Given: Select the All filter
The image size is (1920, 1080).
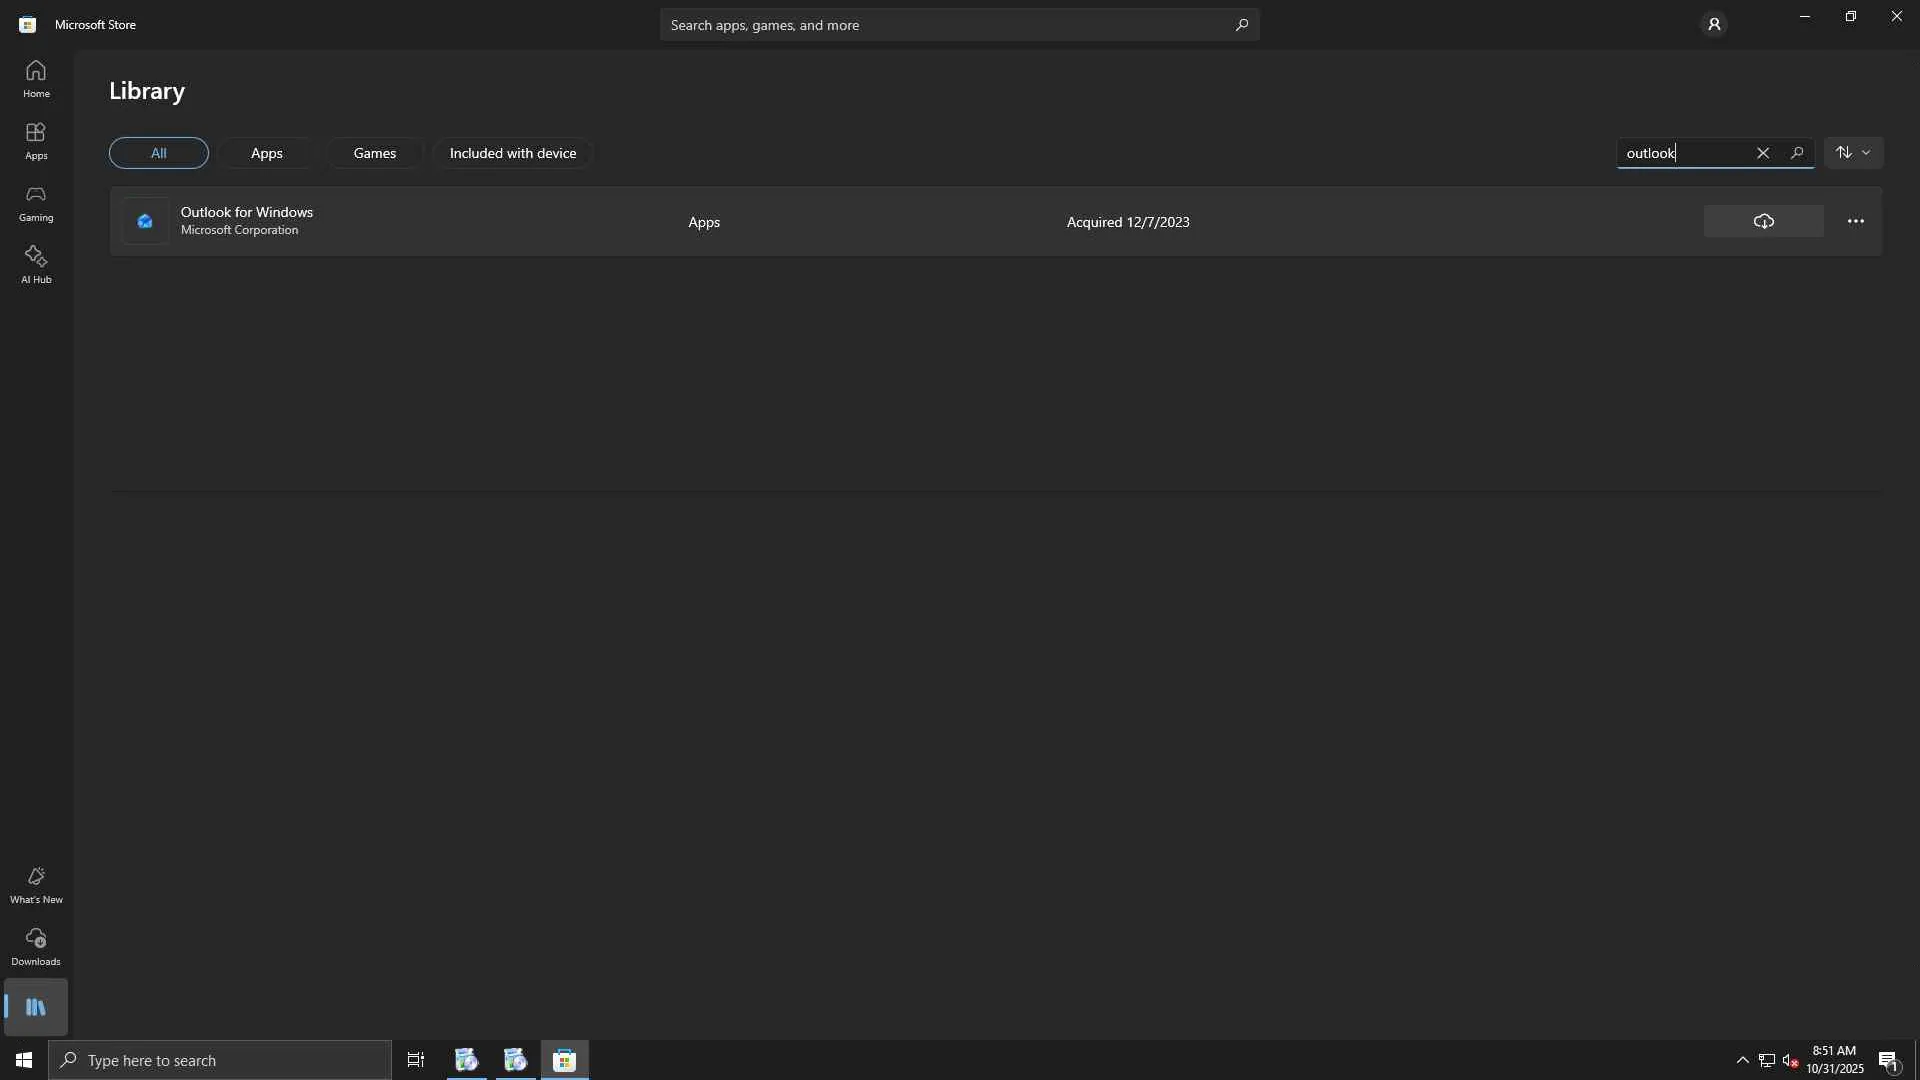Looking at the screenshot, I should click(x=158, y=153).
